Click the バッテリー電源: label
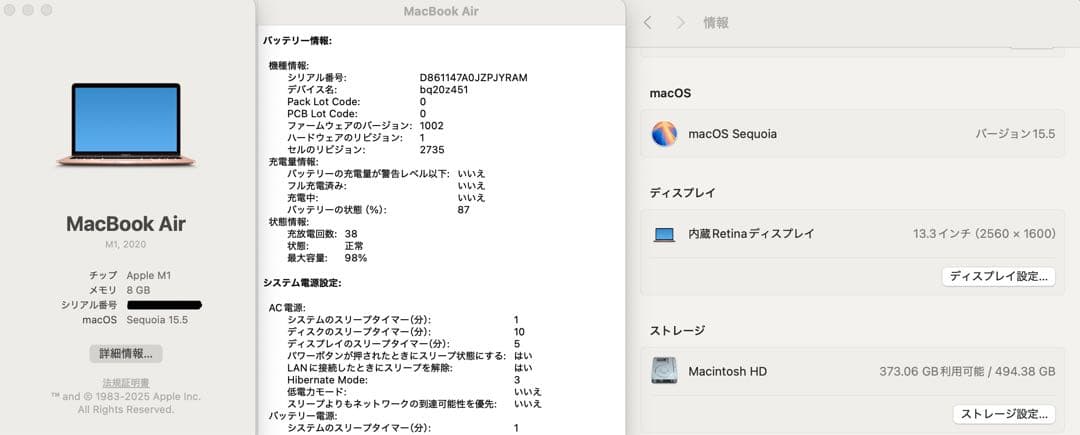The height and width of the screenshot is (435, 1080). click(x=302, y=416)
